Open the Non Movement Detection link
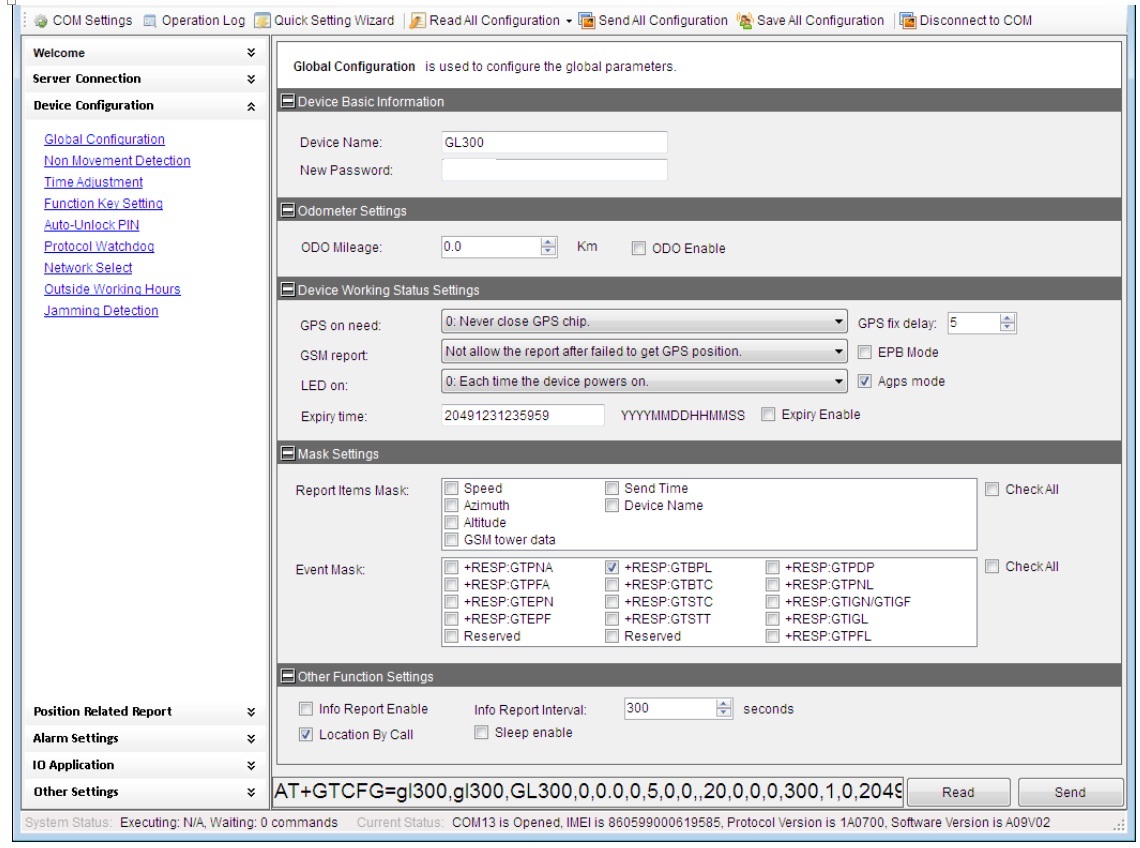This screenshot has height=848, width=1140. (x=117, y=161)
